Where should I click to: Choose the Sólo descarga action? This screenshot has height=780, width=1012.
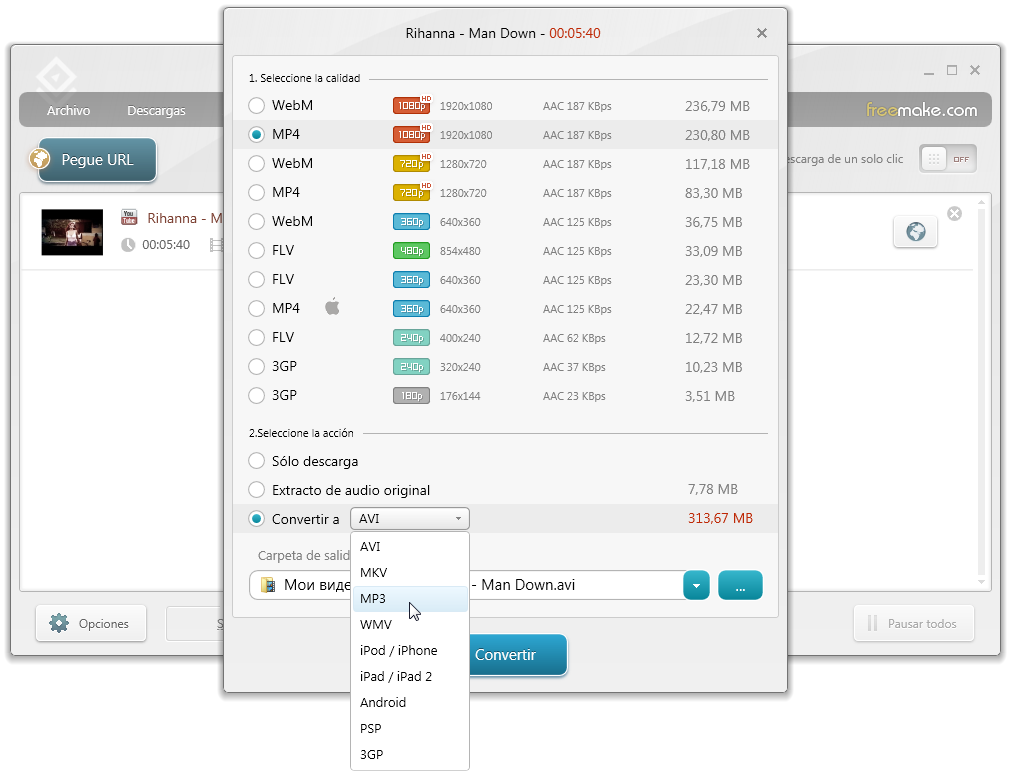coord(256,461)
